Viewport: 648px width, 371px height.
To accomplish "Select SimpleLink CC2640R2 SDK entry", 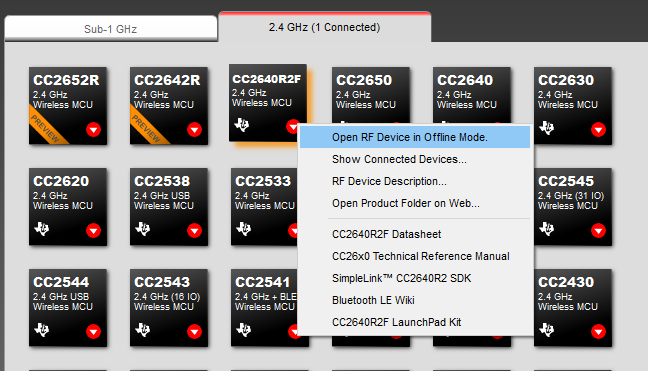I will point(415,278).
